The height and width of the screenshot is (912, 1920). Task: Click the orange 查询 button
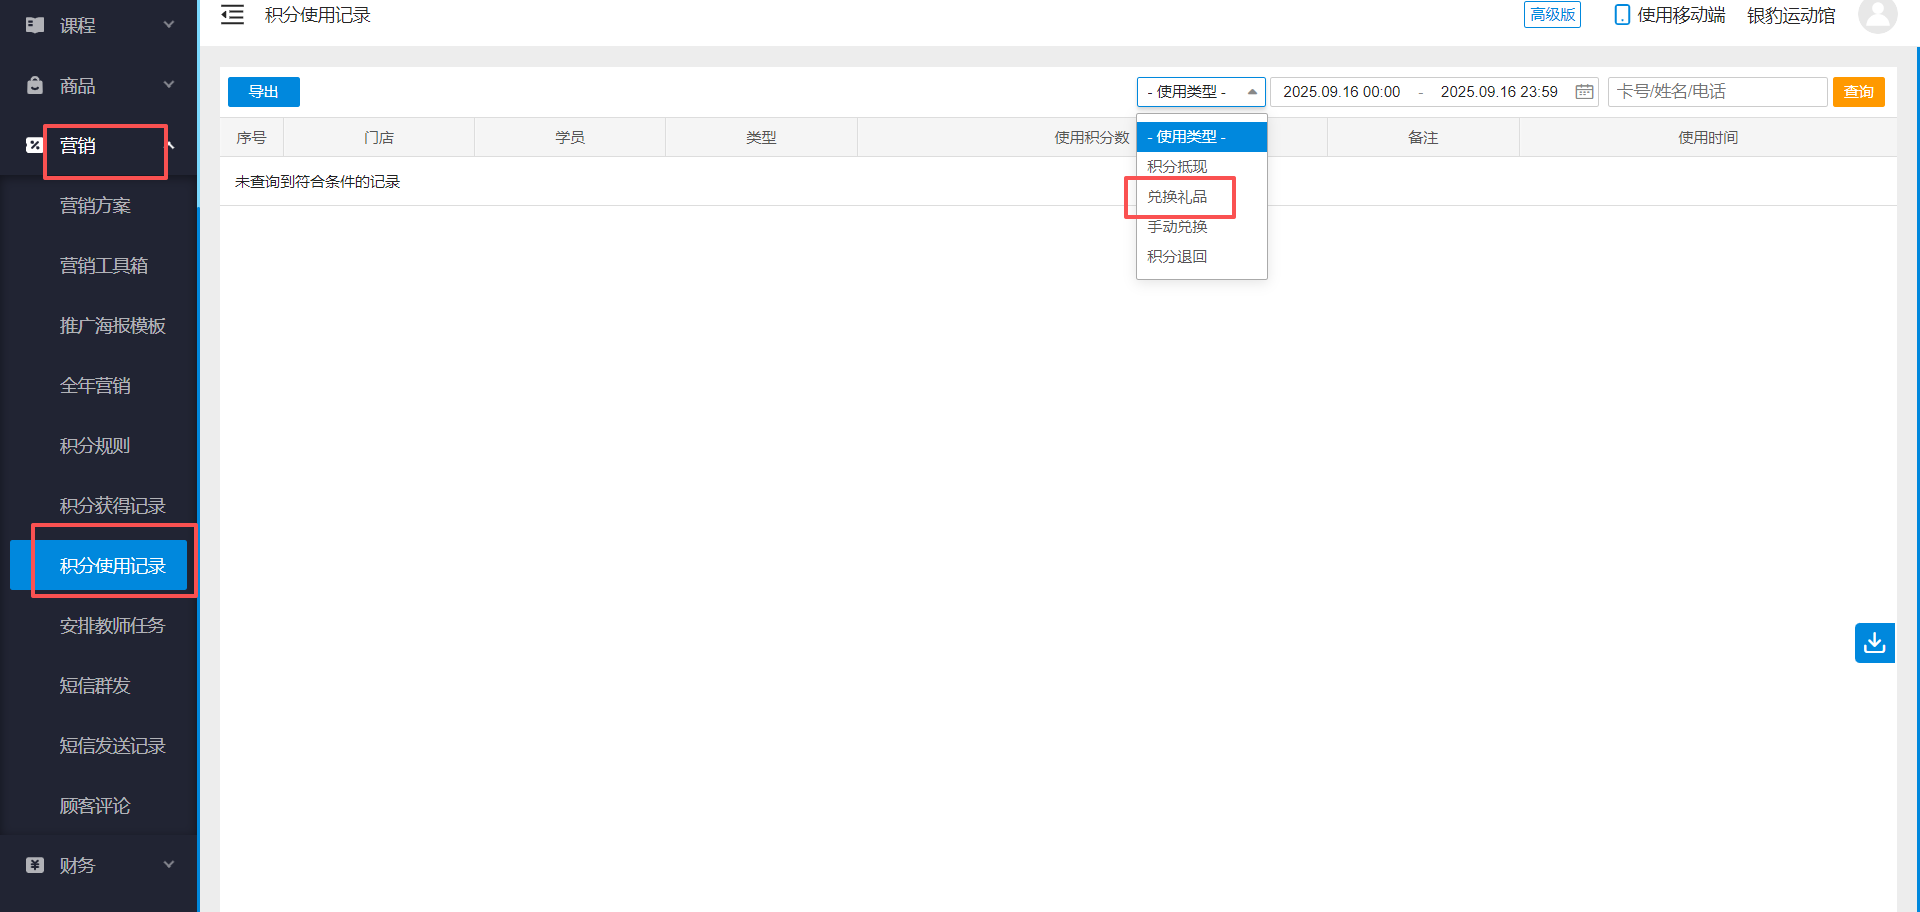[x=1858, y=92]
